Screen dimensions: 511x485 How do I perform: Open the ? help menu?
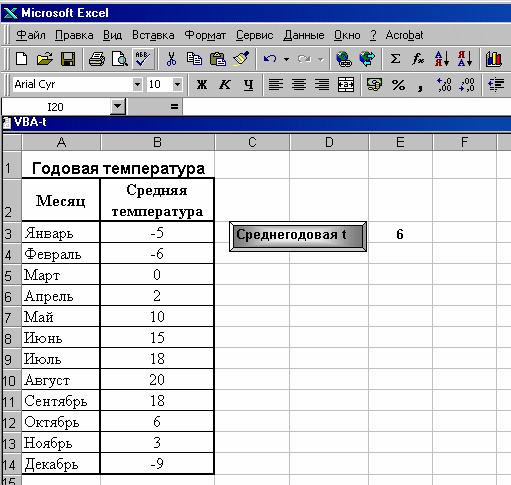[x=373, y=35]
